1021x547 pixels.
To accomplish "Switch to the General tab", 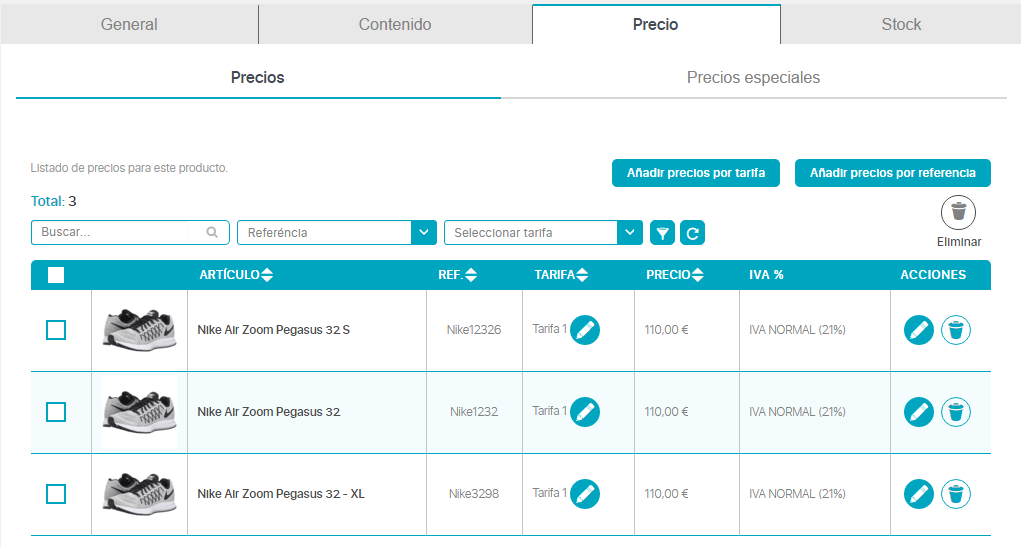I will click(x=129, y=24).
